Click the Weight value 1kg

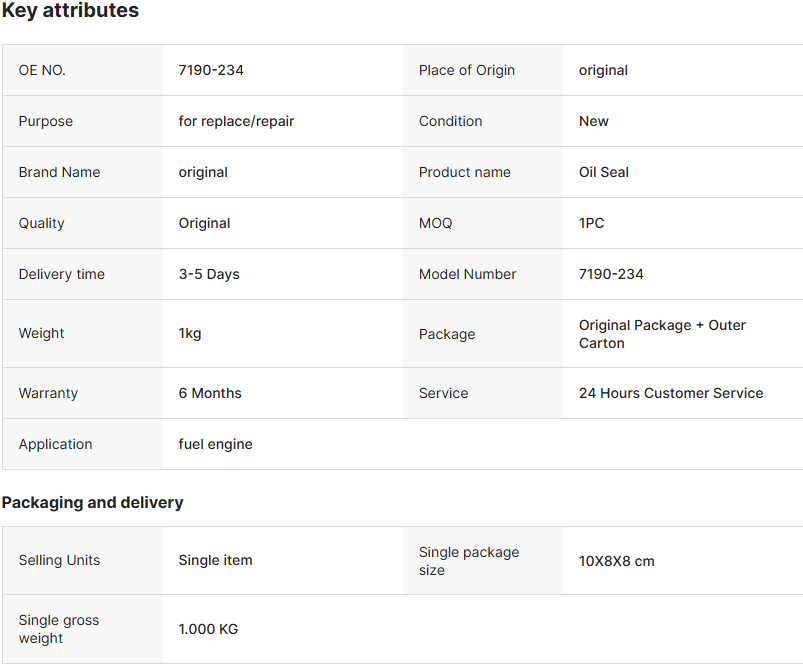pyautogui.click(x=189, y=334)
